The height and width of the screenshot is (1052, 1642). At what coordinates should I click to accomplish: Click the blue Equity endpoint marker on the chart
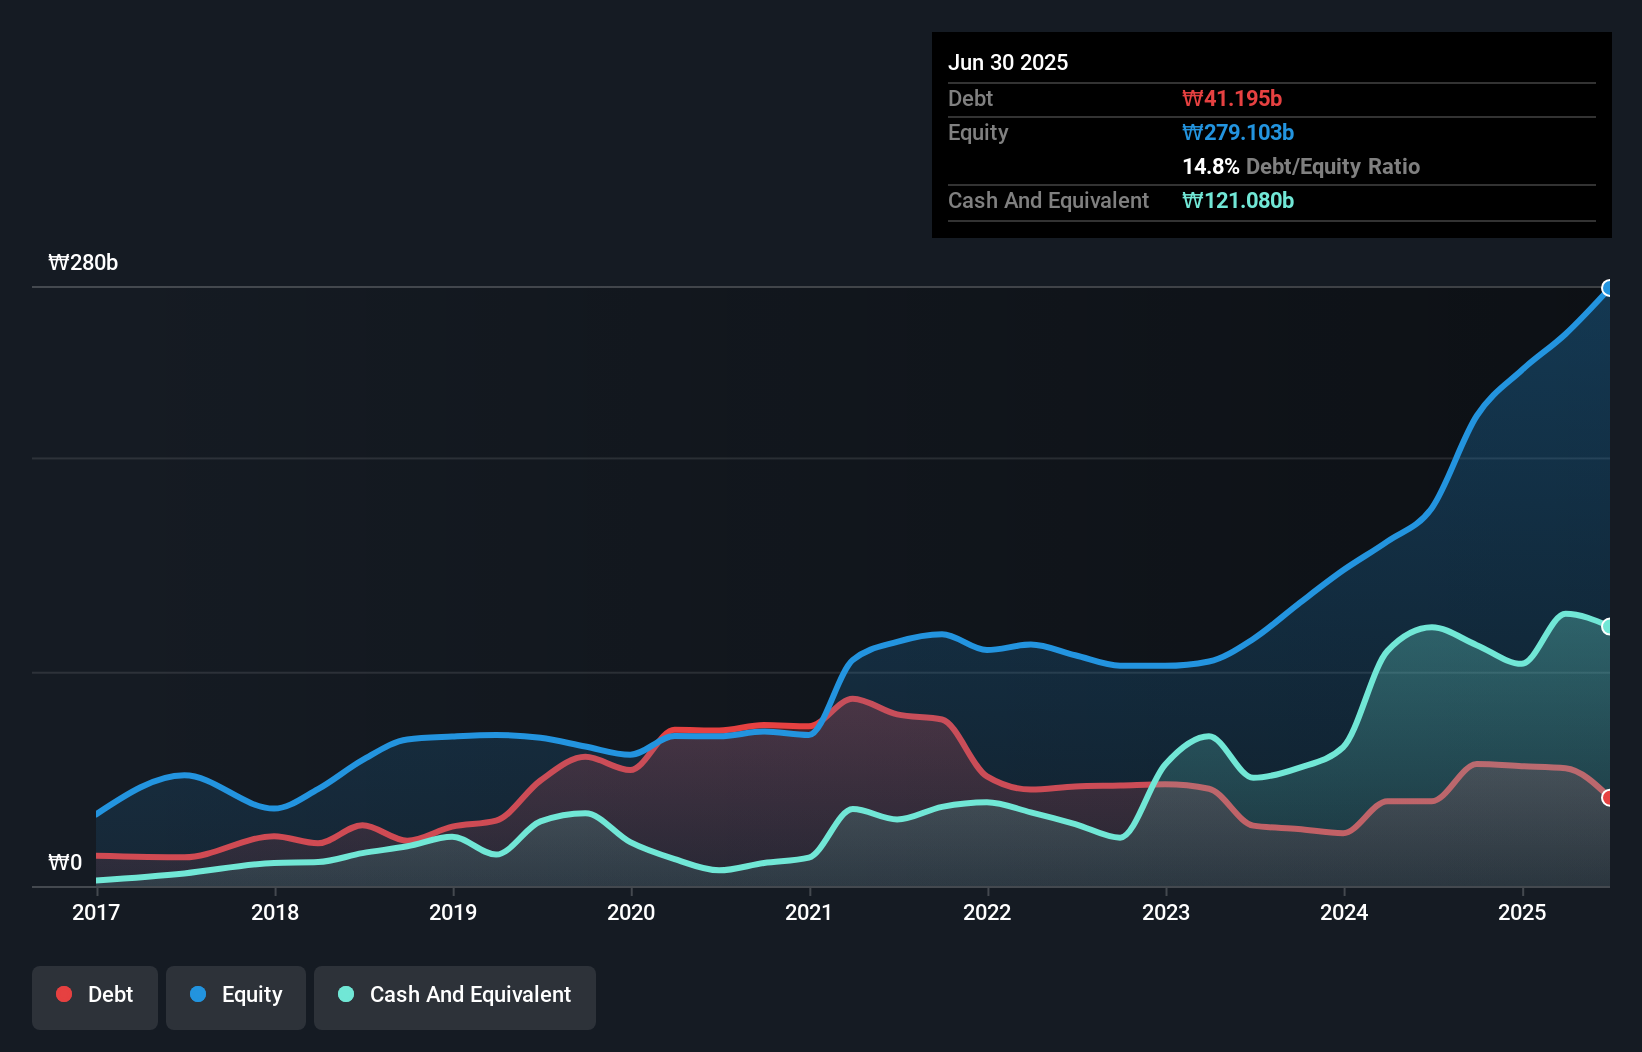pyautogui.click(x=1608, y=289)
